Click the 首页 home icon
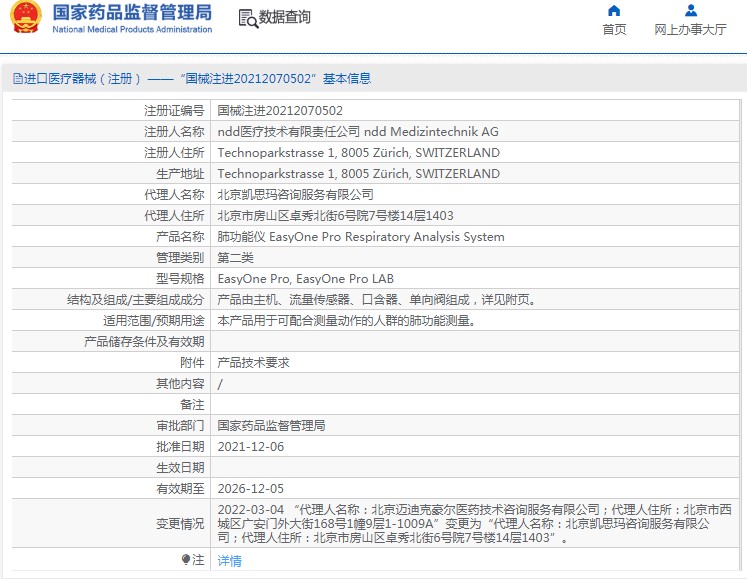The width and height of the screenshot is (747, 579). tap(614, 10)
